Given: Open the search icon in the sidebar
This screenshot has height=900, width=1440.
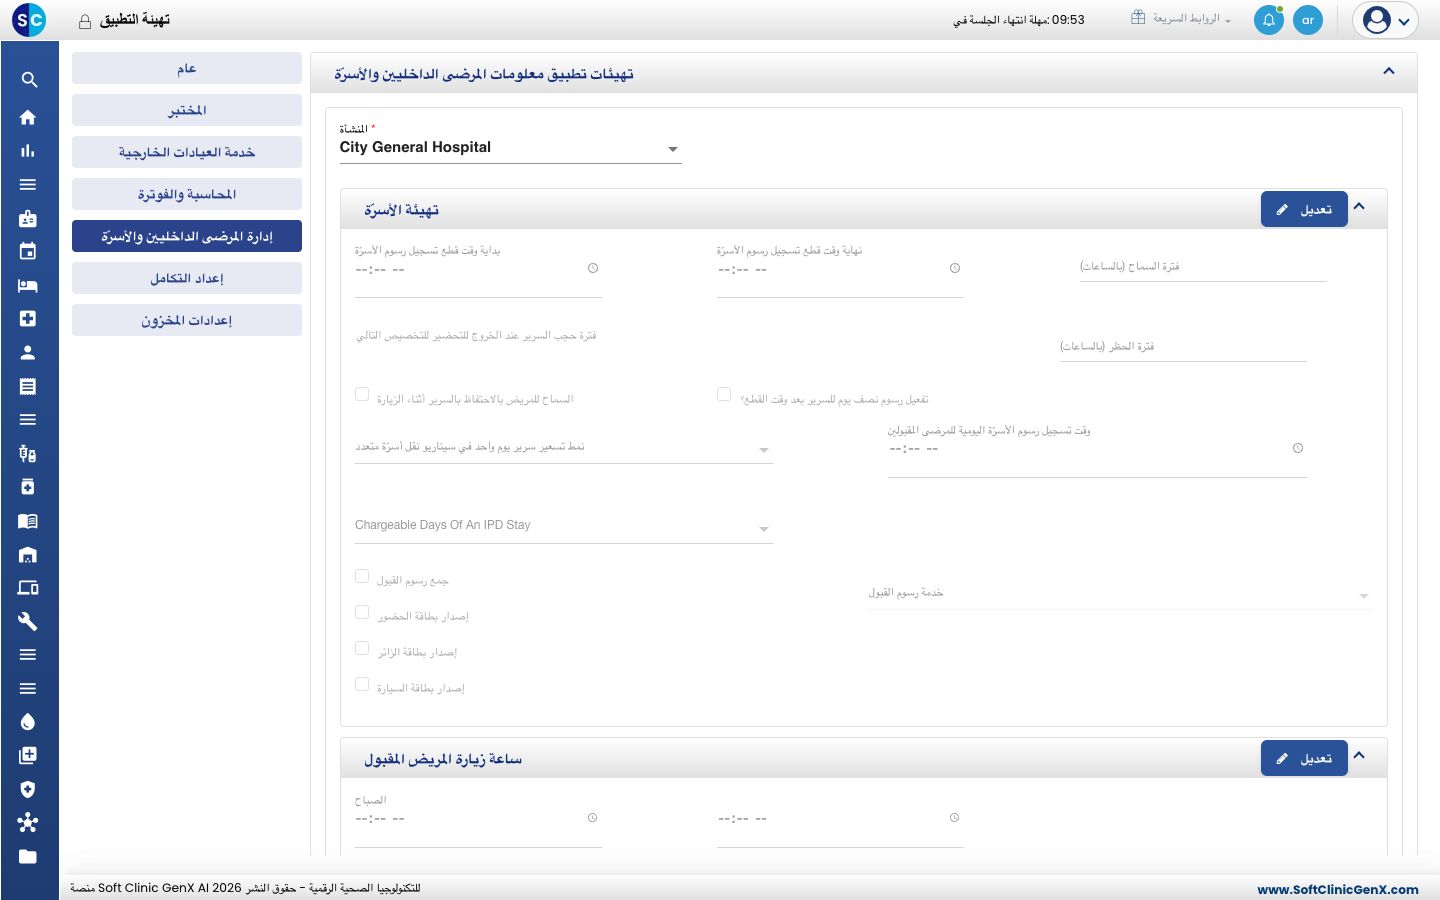Looking at the screenshot, I should (29, 80).
